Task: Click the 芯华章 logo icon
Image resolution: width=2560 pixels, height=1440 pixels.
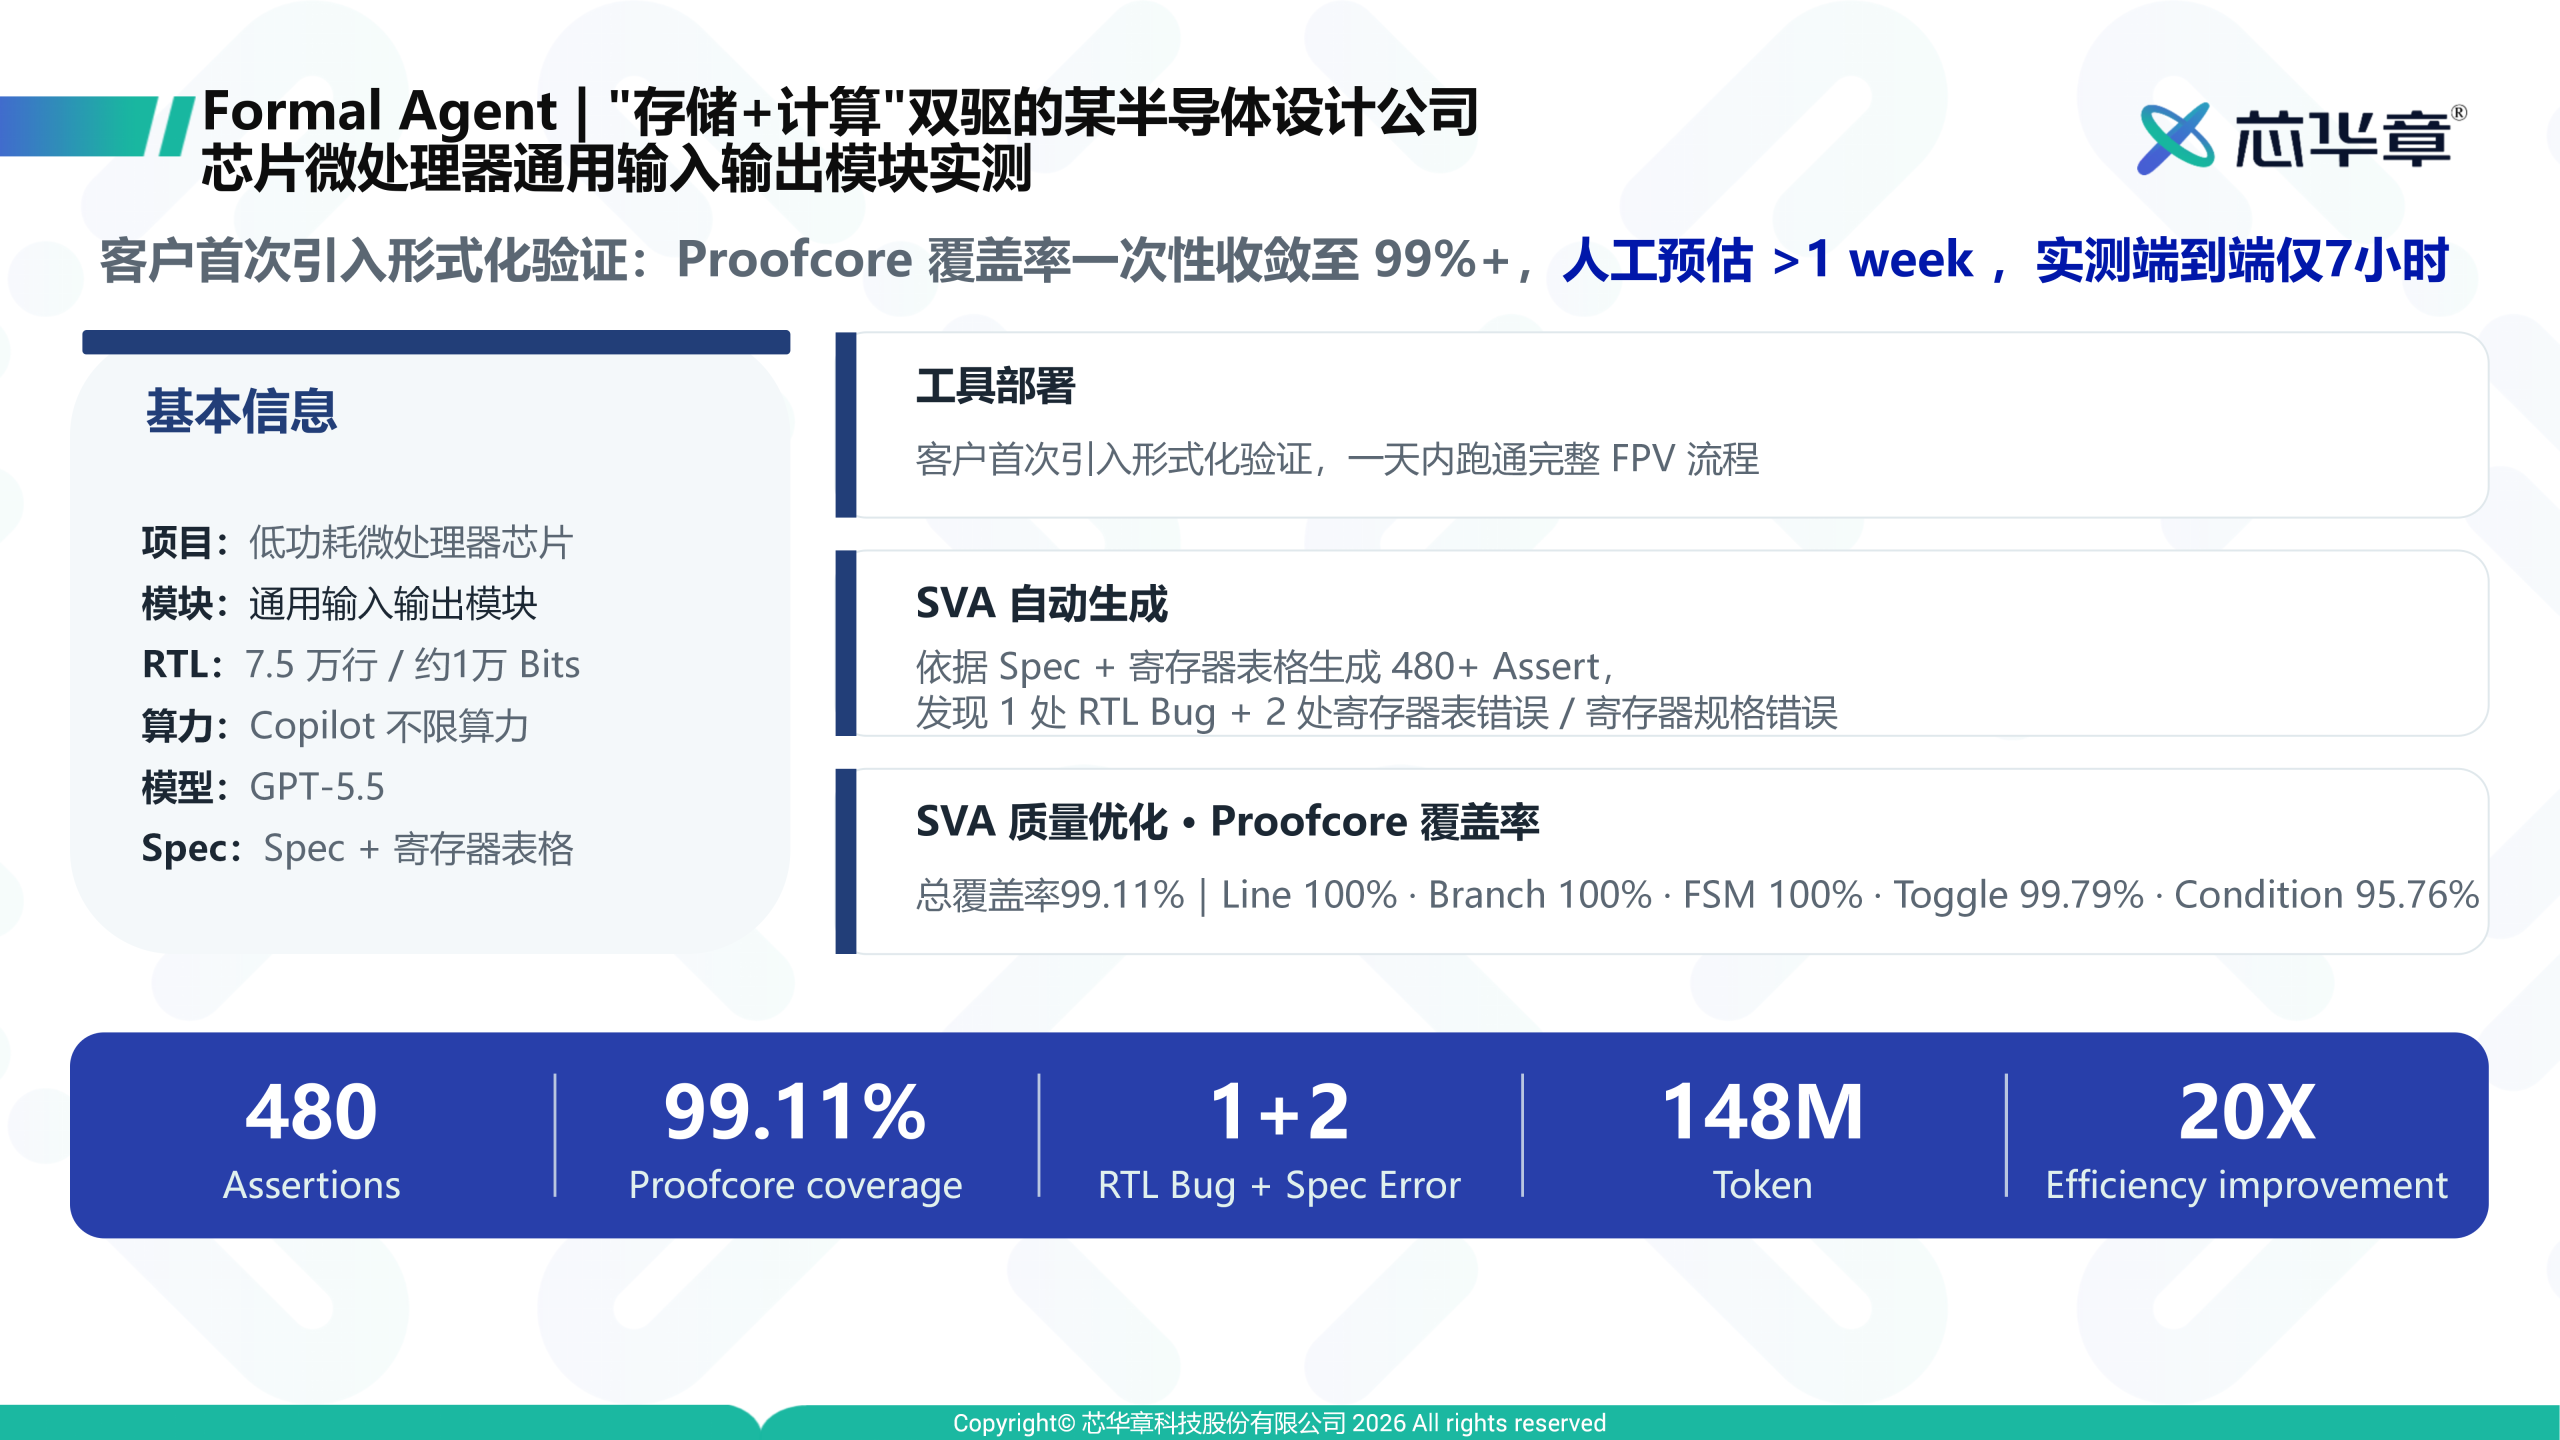Action: (2175, 139)
